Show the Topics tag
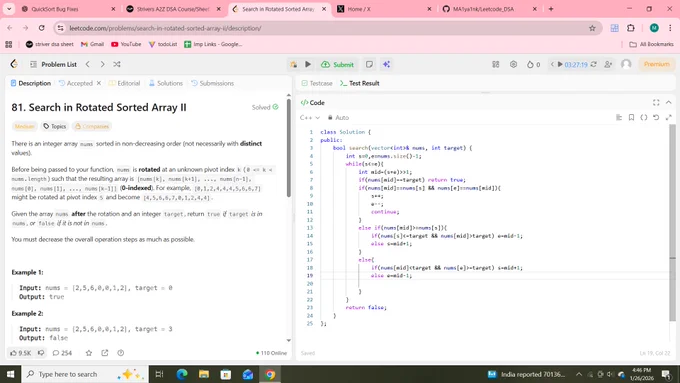 click(x=55, y=126)
